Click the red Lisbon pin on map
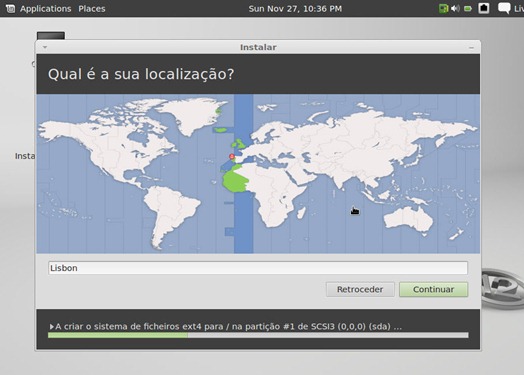The width and height of the screenshot is (524, 375). pyautogui.click(x=232, y=156)
